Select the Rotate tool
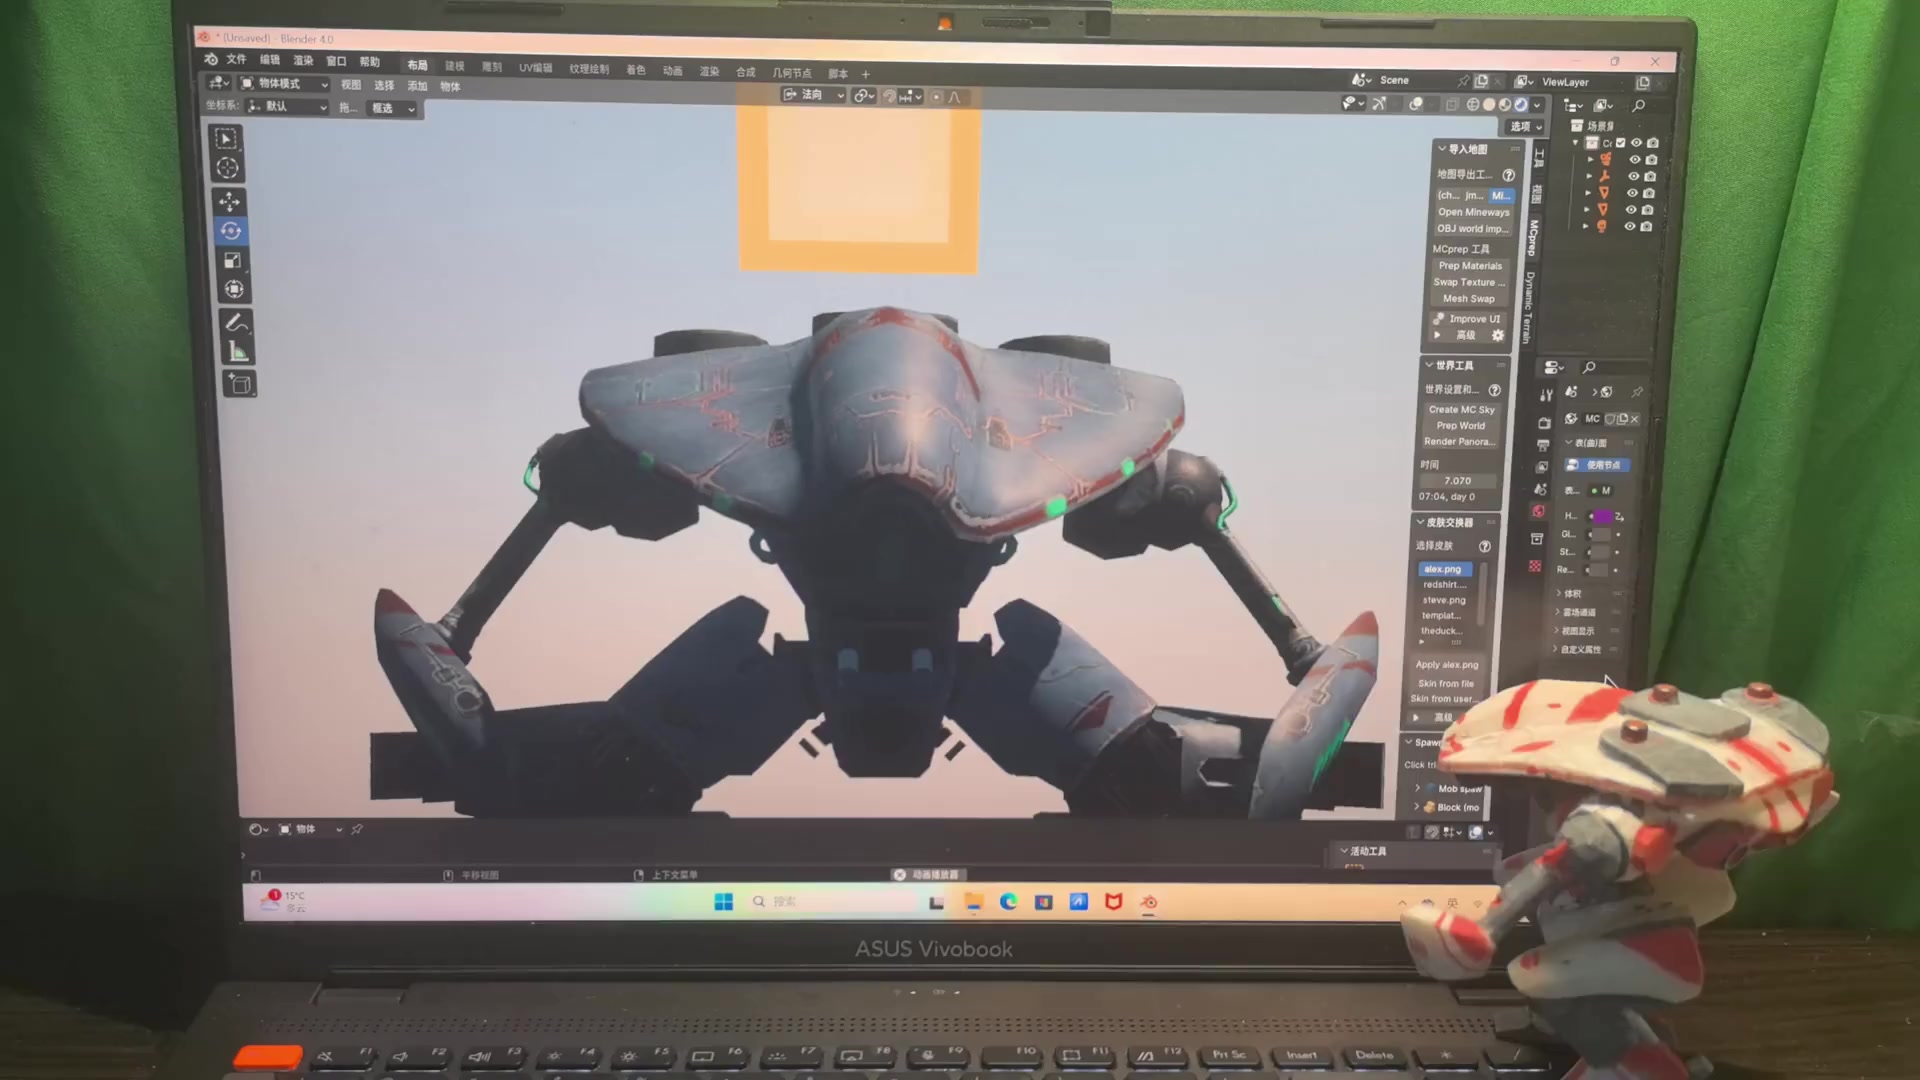Viewport: 1920px width, 1080px height. coord(231,231)
